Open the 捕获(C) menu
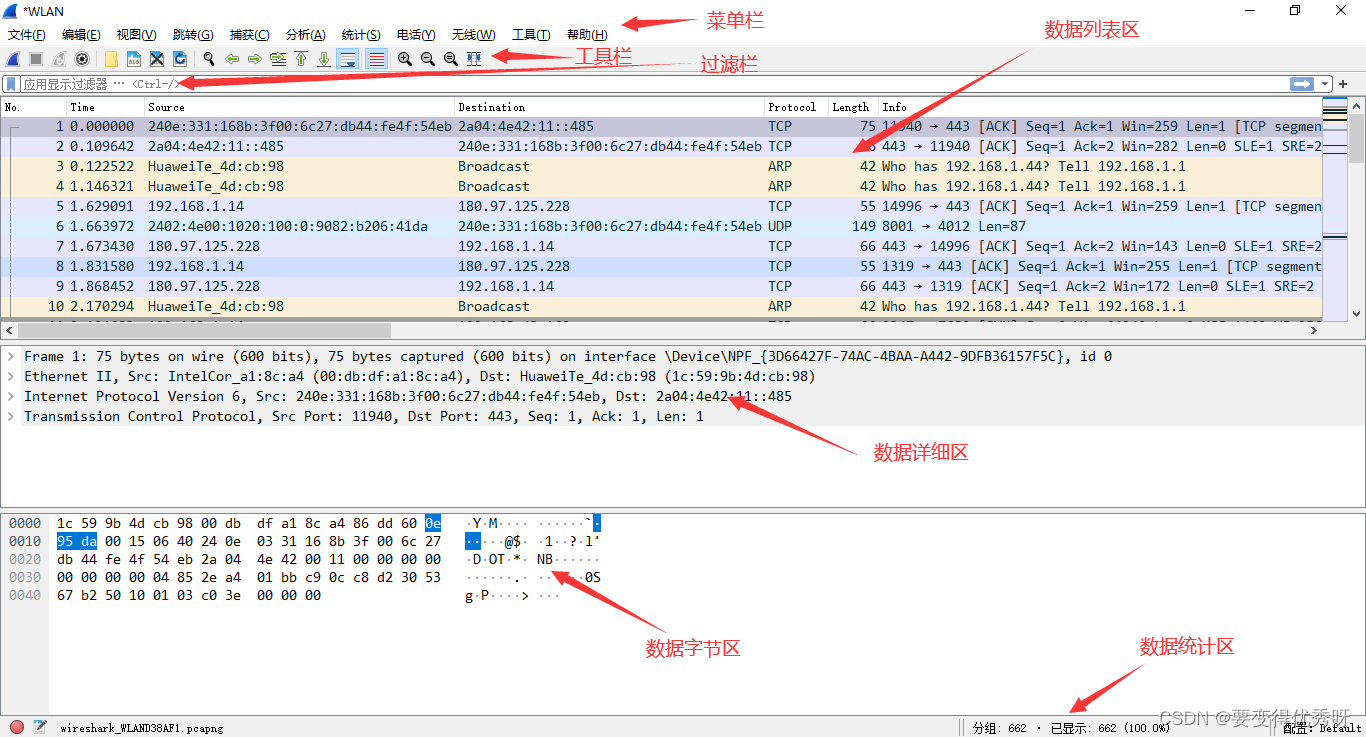The height and width of the screenshot is (737, 1366). (x=249, y=35)
